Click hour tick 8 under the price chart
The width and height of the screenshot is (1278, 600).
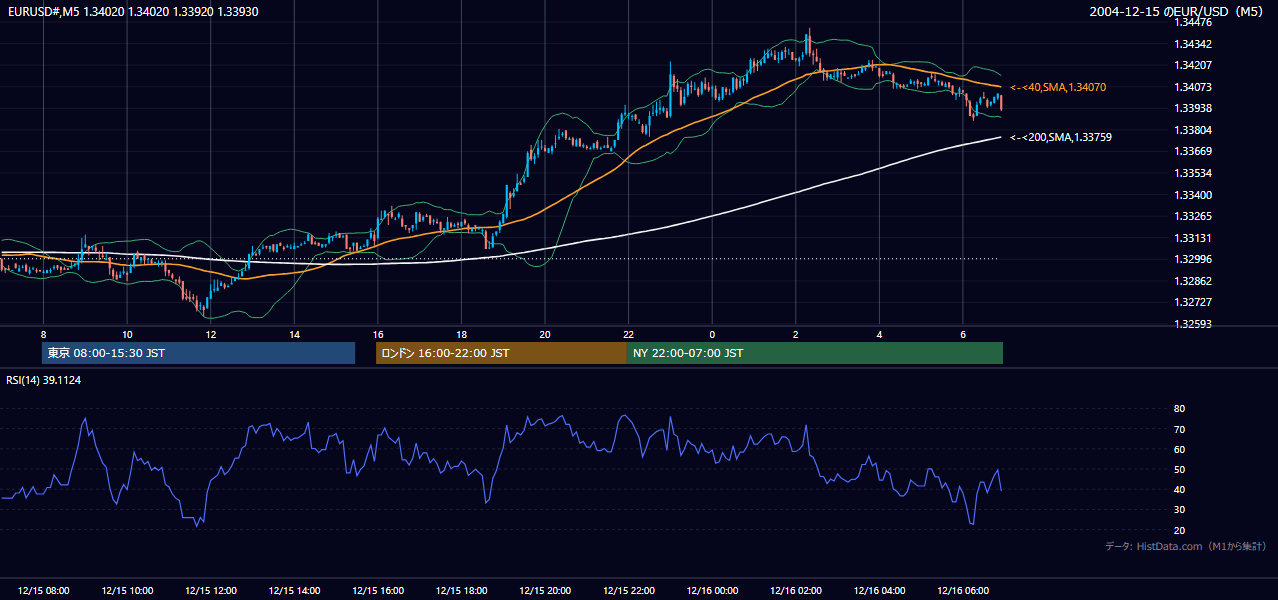pos(43,334)
